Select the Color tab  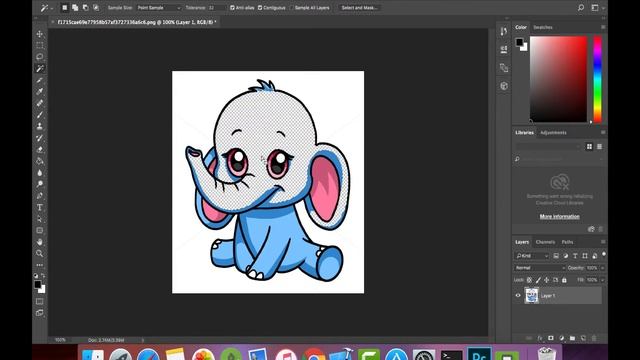point(521,27)
